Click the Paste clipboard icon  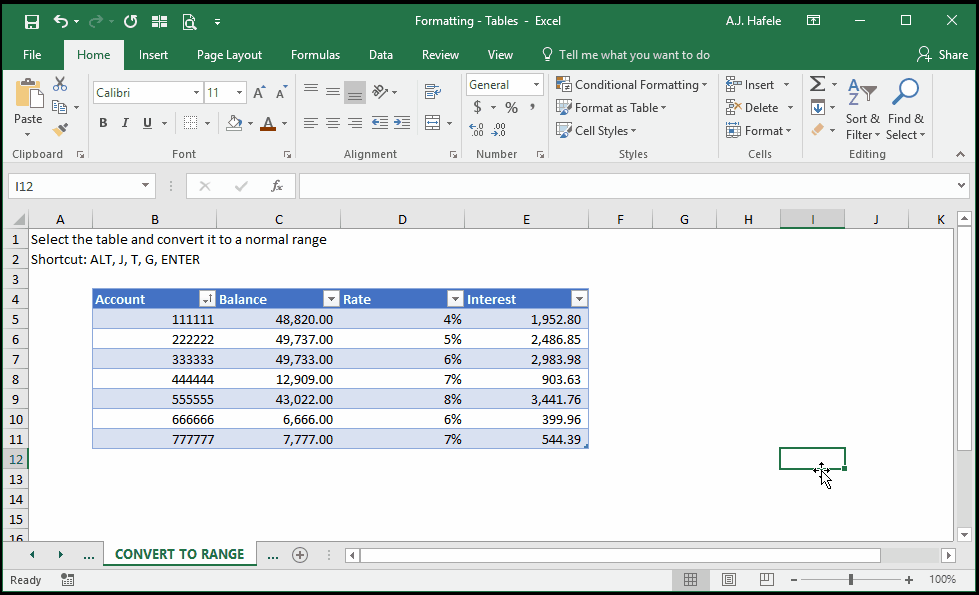[28, 94]
